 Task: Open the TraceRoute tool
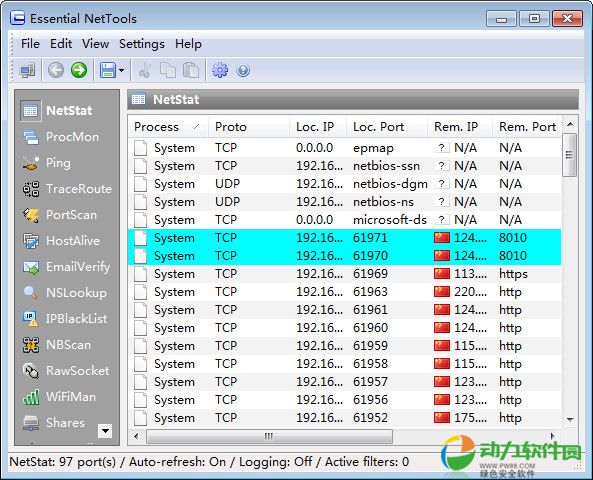[67, 189]
